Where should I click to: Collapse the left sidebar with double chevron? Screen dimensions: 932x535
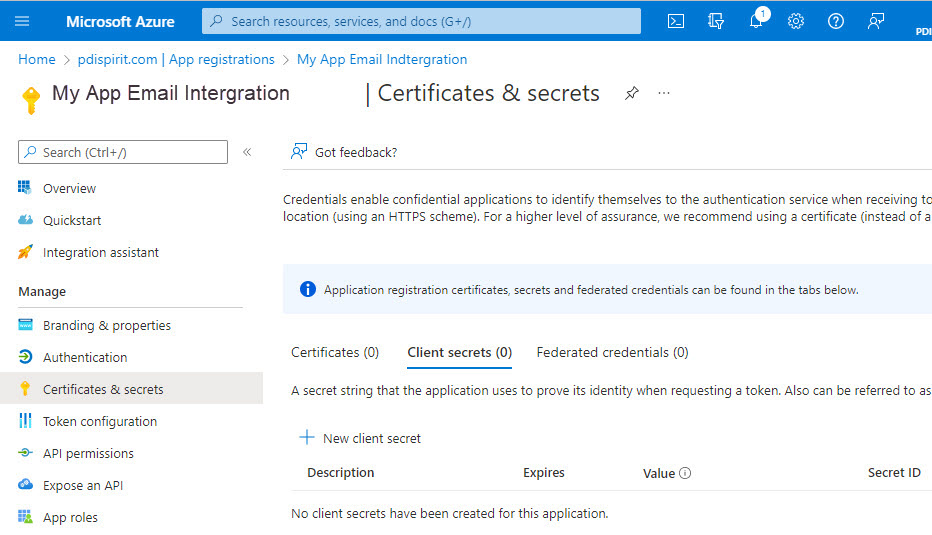pos(247,152)
